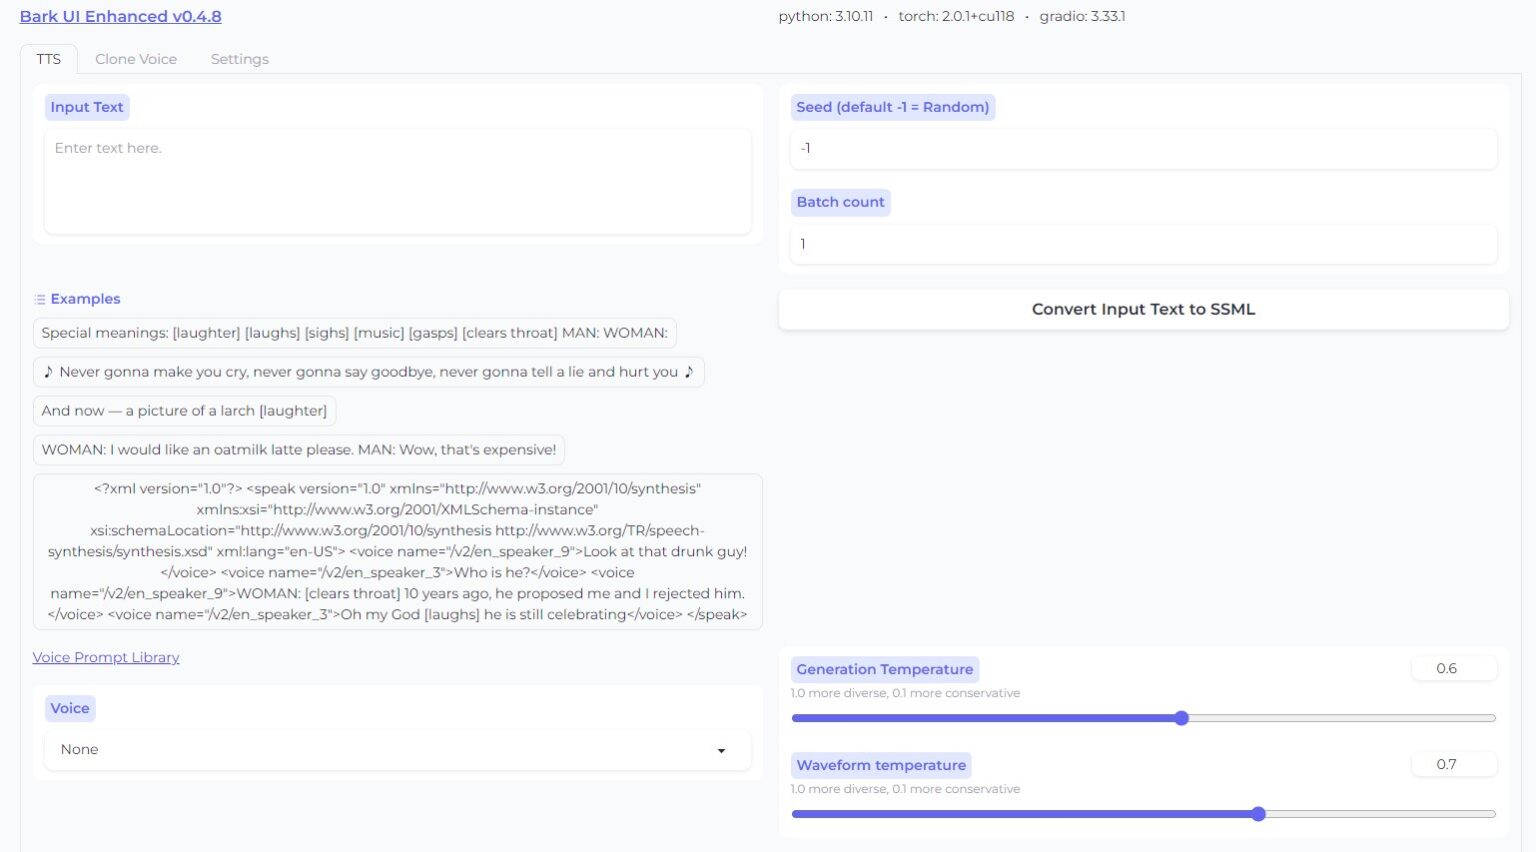Viewport: 1536px width, 852px height.
Task: Adjust the Generation Temperature slider handle
Action: coord(1181,718)
